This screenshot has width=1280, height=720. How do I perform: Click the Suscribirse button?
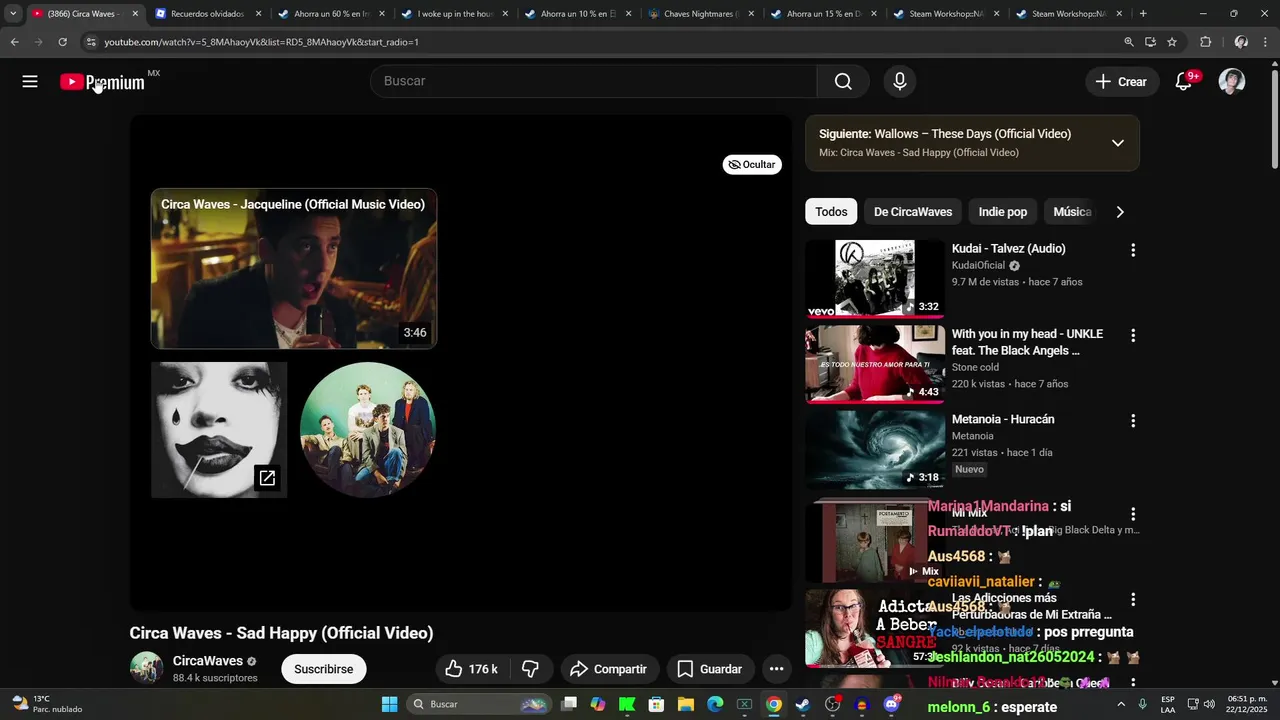324,669
